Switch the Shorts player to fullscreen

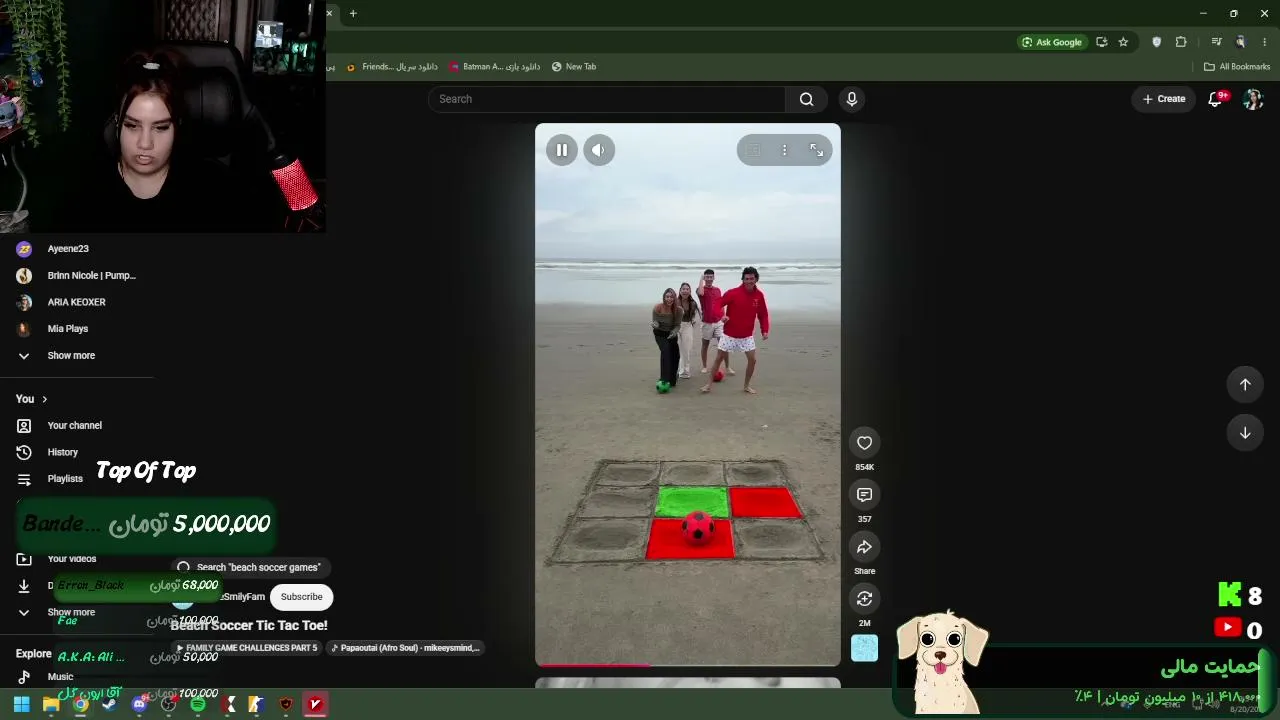[817, 150]
